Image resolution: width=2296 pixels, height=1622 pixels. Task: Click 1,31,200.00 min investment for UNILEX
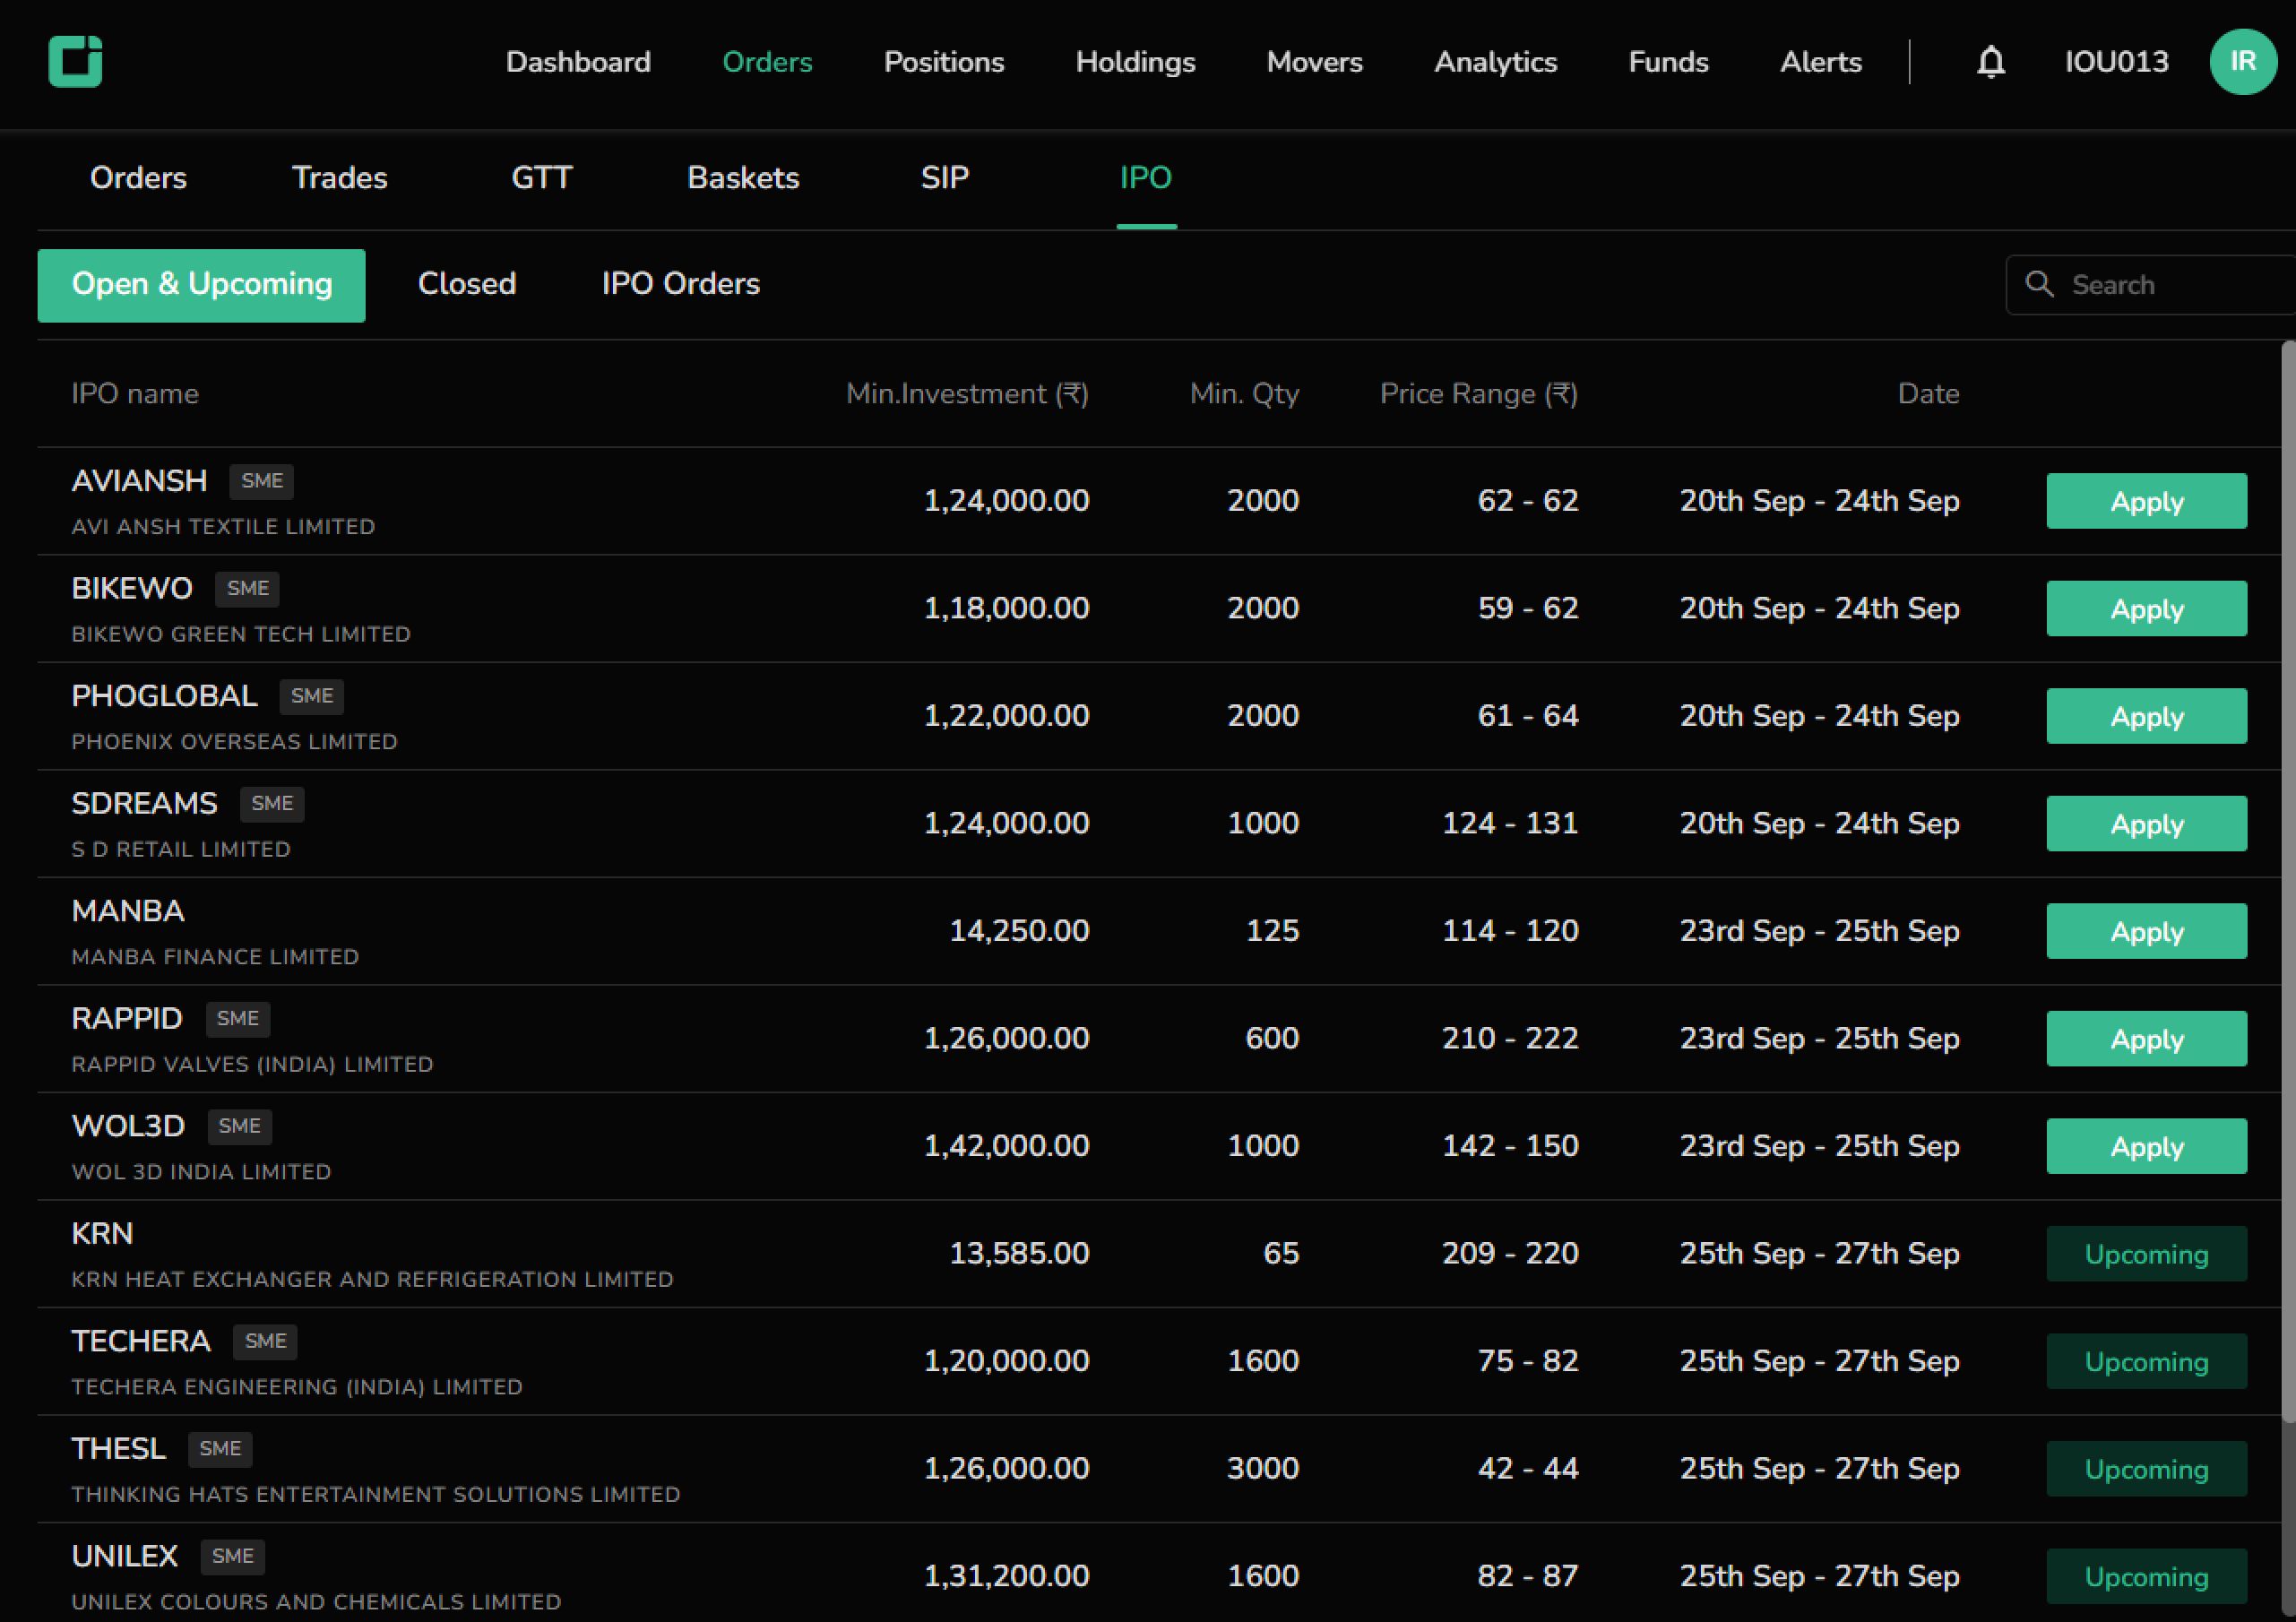click(1006, 1576)
